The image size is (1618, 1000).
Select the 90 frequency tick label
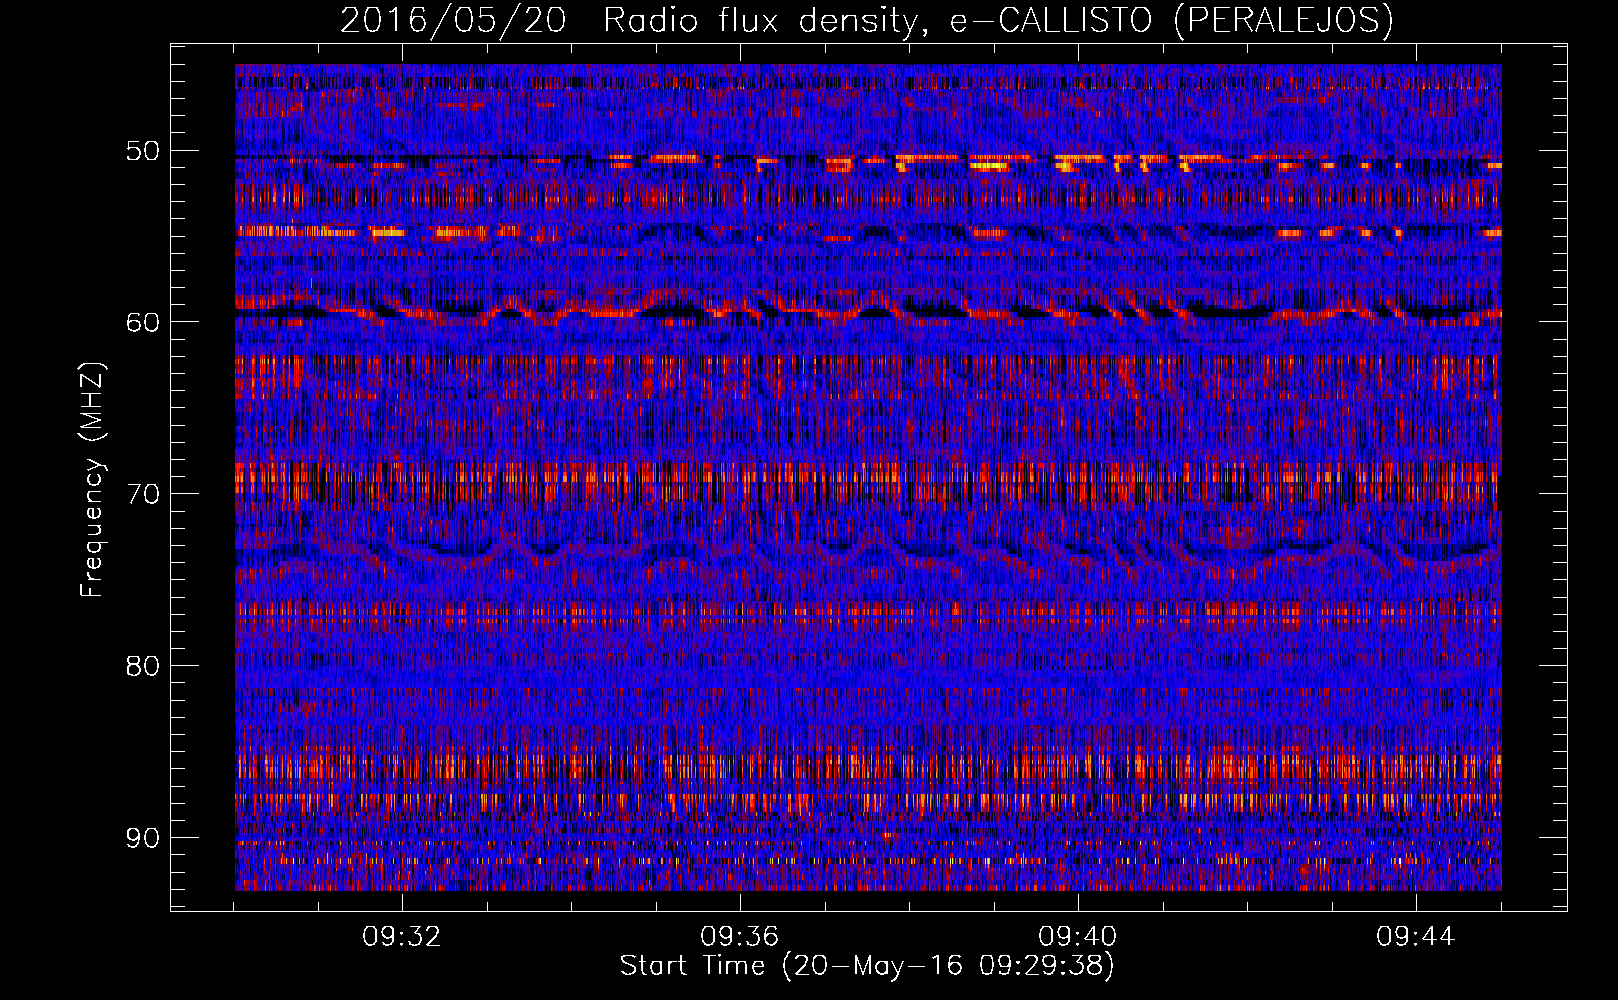point(142,837)
